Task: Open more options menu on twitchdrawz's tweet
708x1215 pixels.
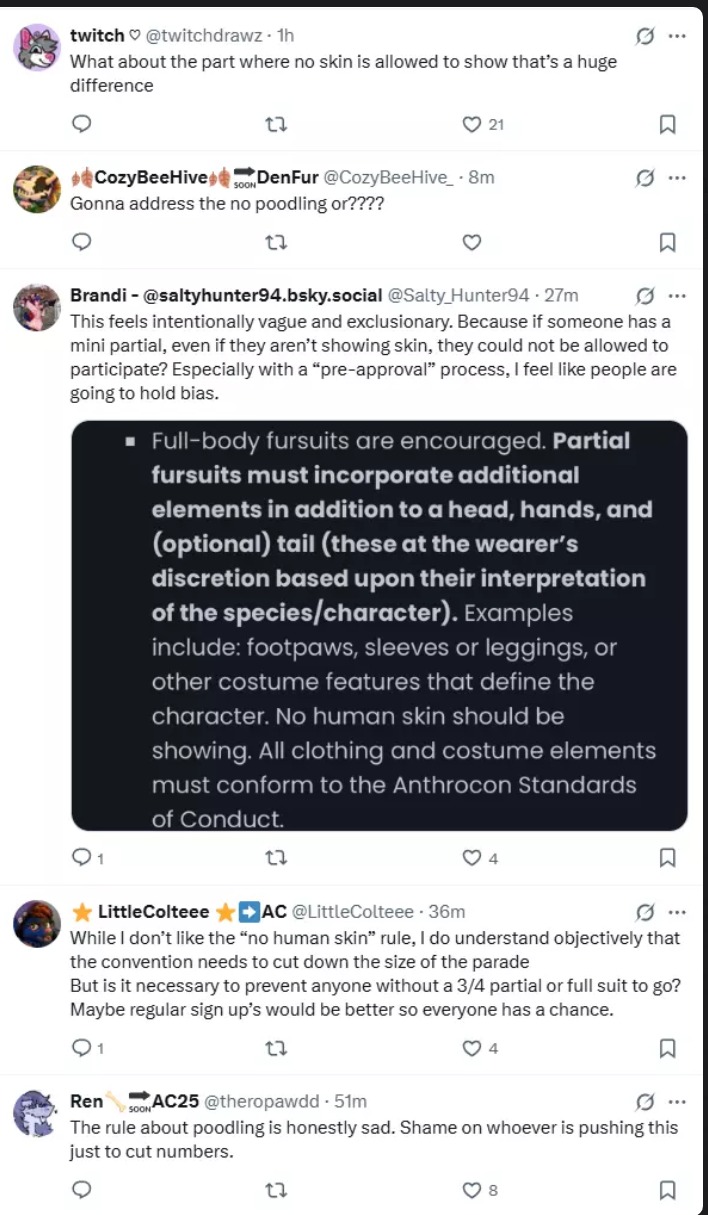Action: click(x=677, y=36)
